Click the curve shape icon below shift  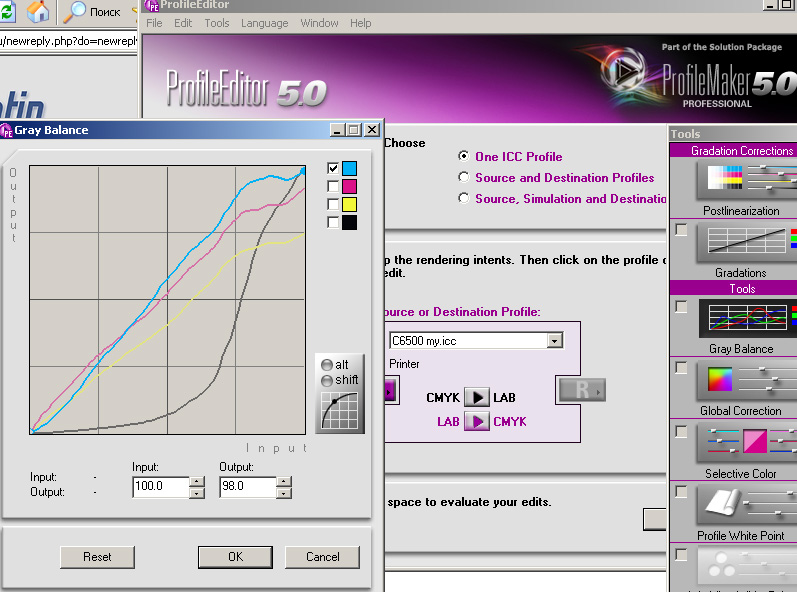(340, 411)
